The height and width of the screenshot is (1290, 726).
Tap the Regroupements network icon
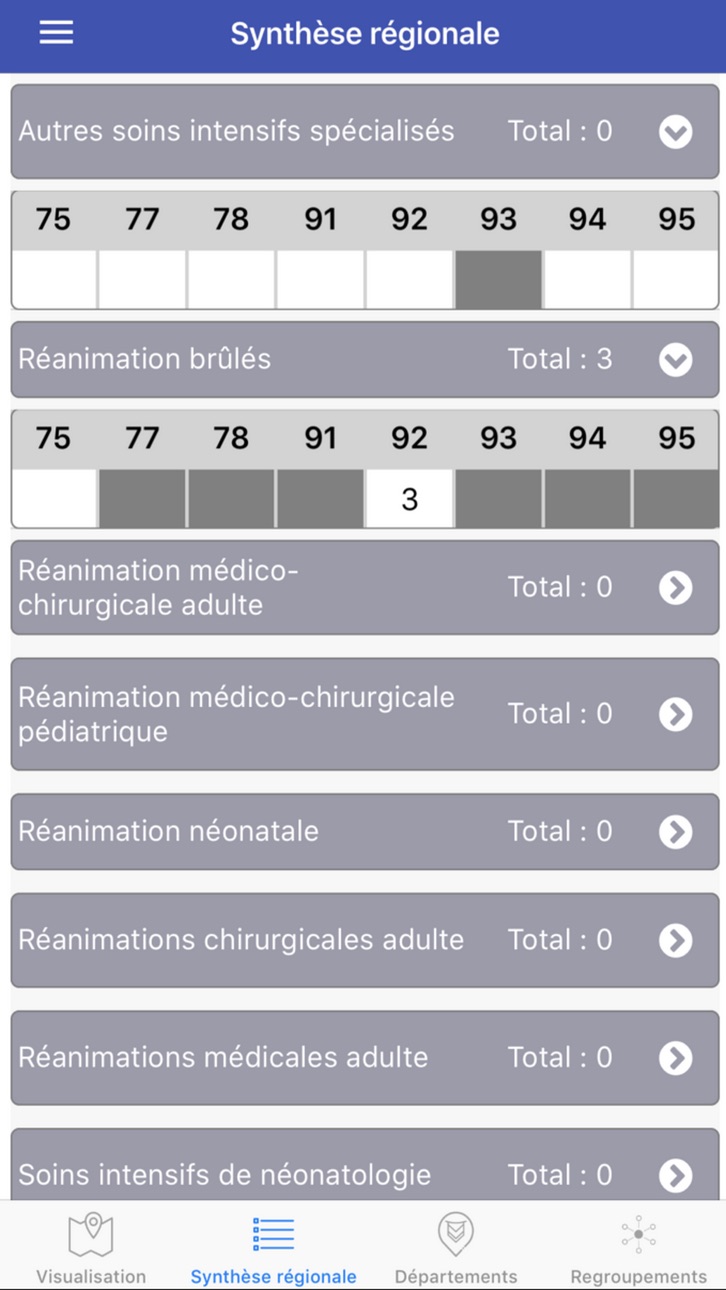[x=638, y=1234]
